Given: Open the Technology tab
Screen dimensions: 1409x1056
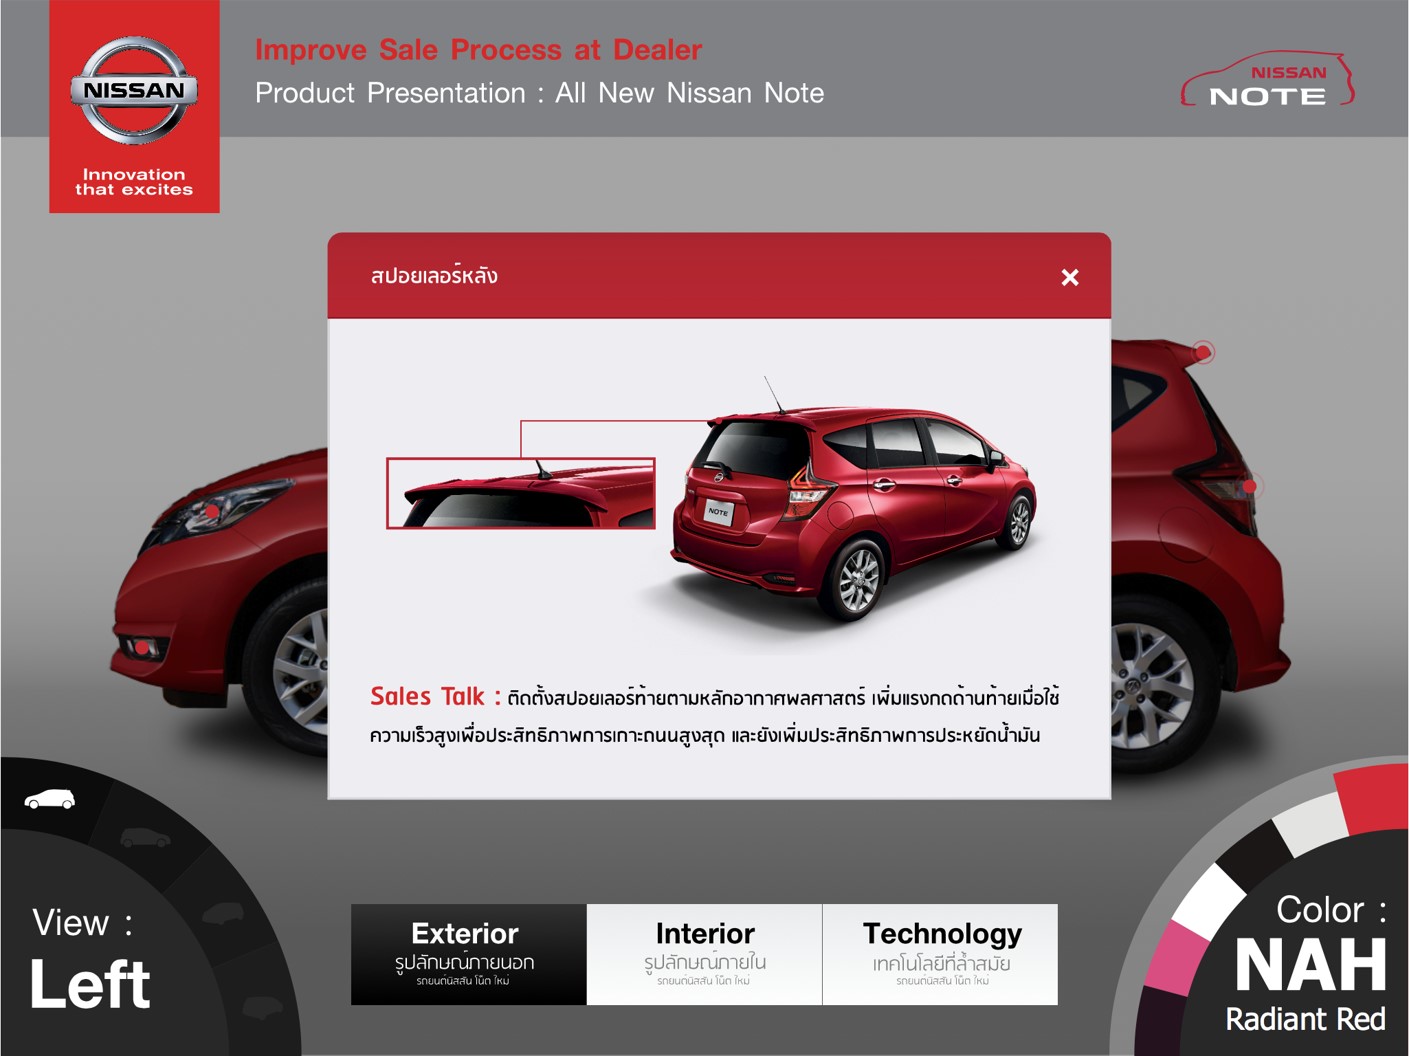Looking at the screenshot, I should pos(940,954).
